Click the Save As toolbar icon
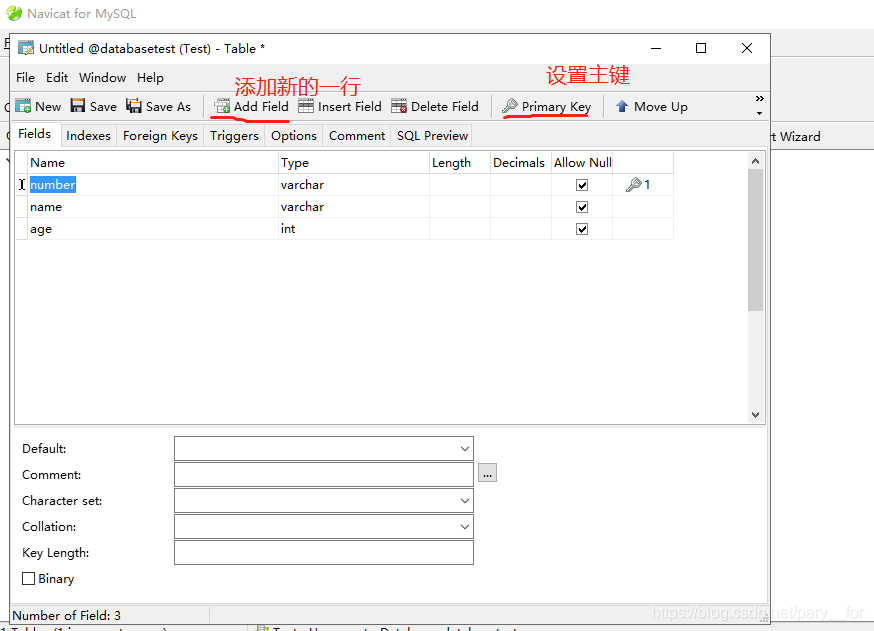This screenshot has height=631, width=874. point(134,106)
